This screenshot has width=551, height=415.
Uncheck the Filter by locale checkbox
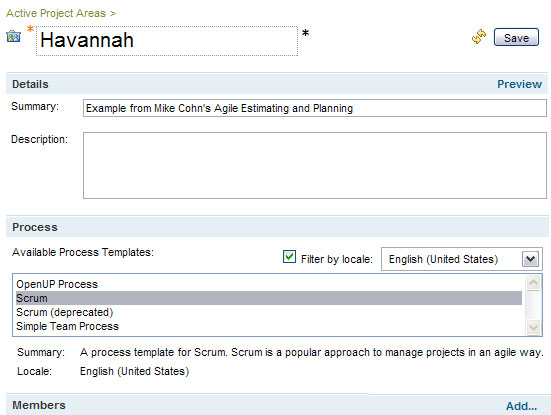tap(289, 257)
